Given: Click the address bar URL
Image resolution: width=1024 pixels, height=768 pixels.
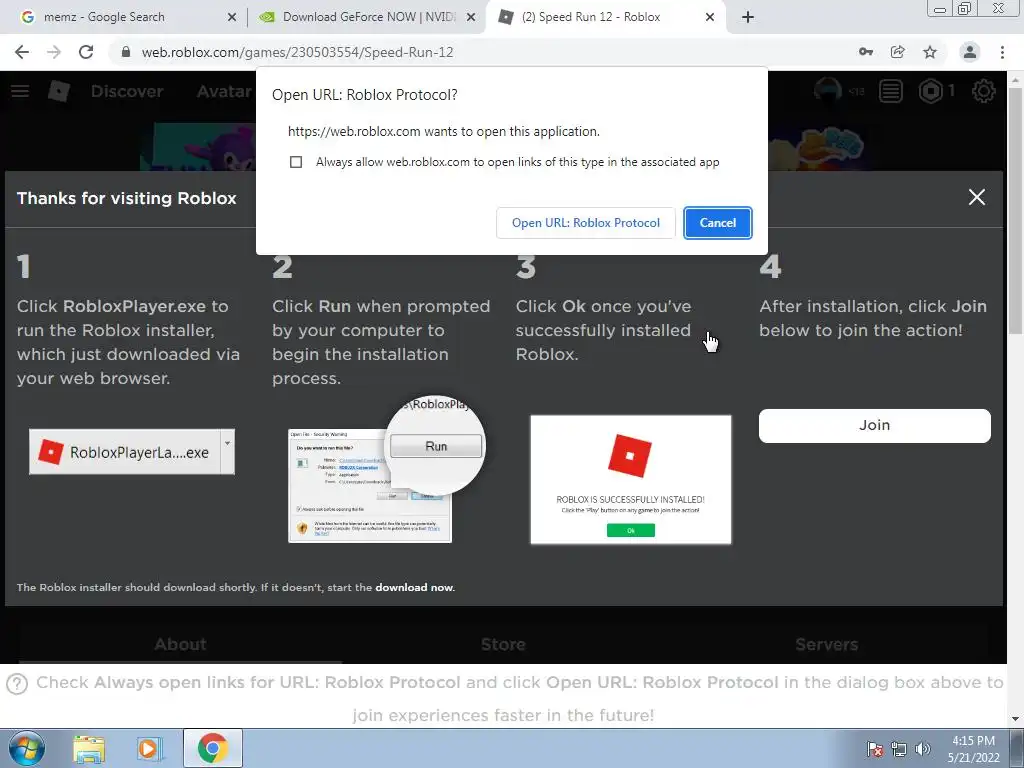Looking at the screenshot, I should (x=297, y=52).
